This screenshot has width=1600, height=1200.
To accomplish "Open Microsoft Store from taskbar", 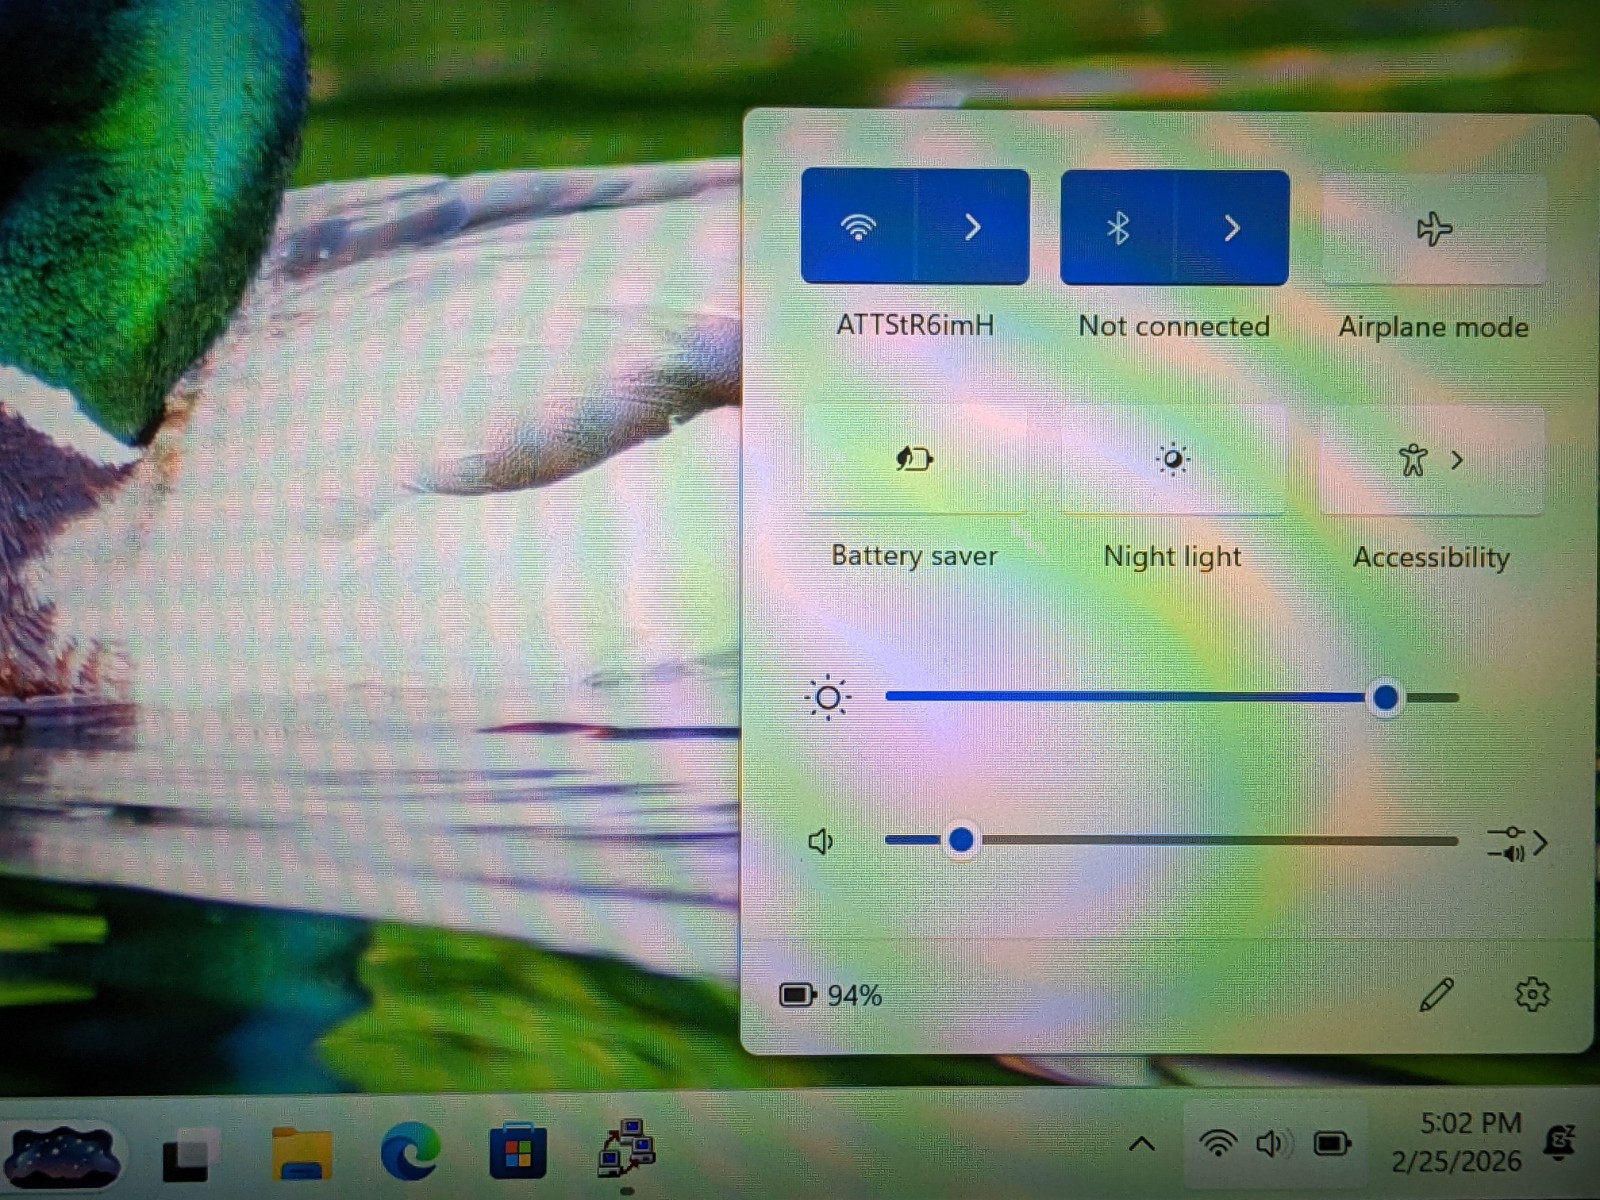I will [x=518, y=1152].
